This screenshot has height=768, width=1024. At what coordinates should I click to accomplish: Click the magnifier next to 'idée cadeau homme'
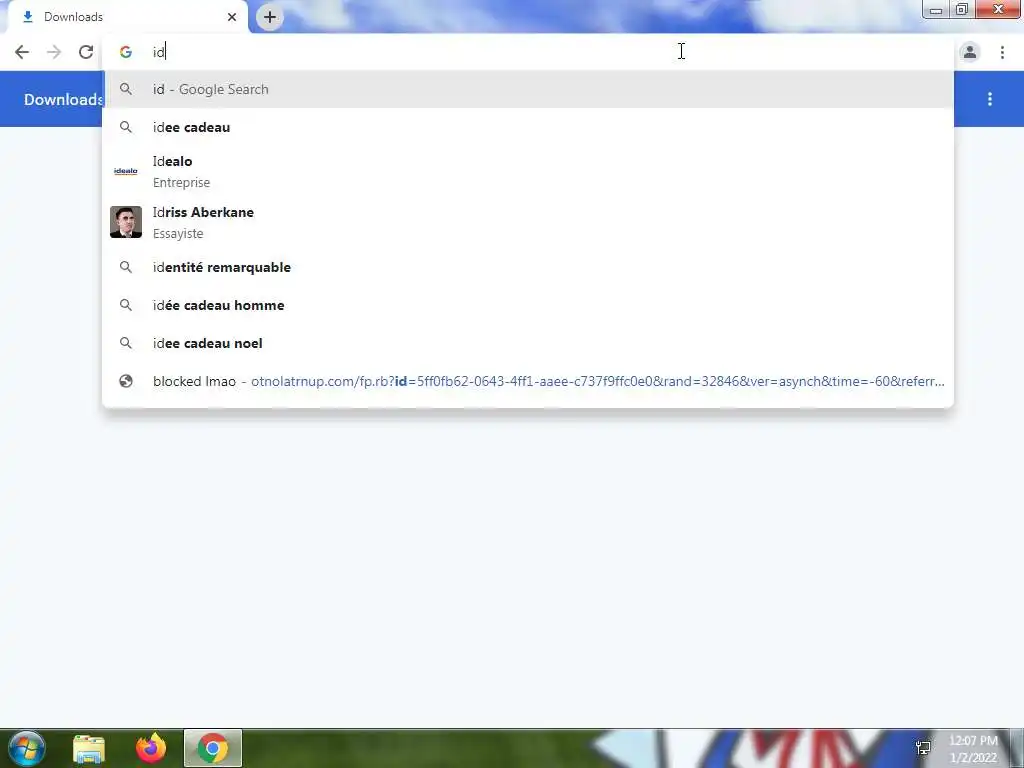click(125, 305)
